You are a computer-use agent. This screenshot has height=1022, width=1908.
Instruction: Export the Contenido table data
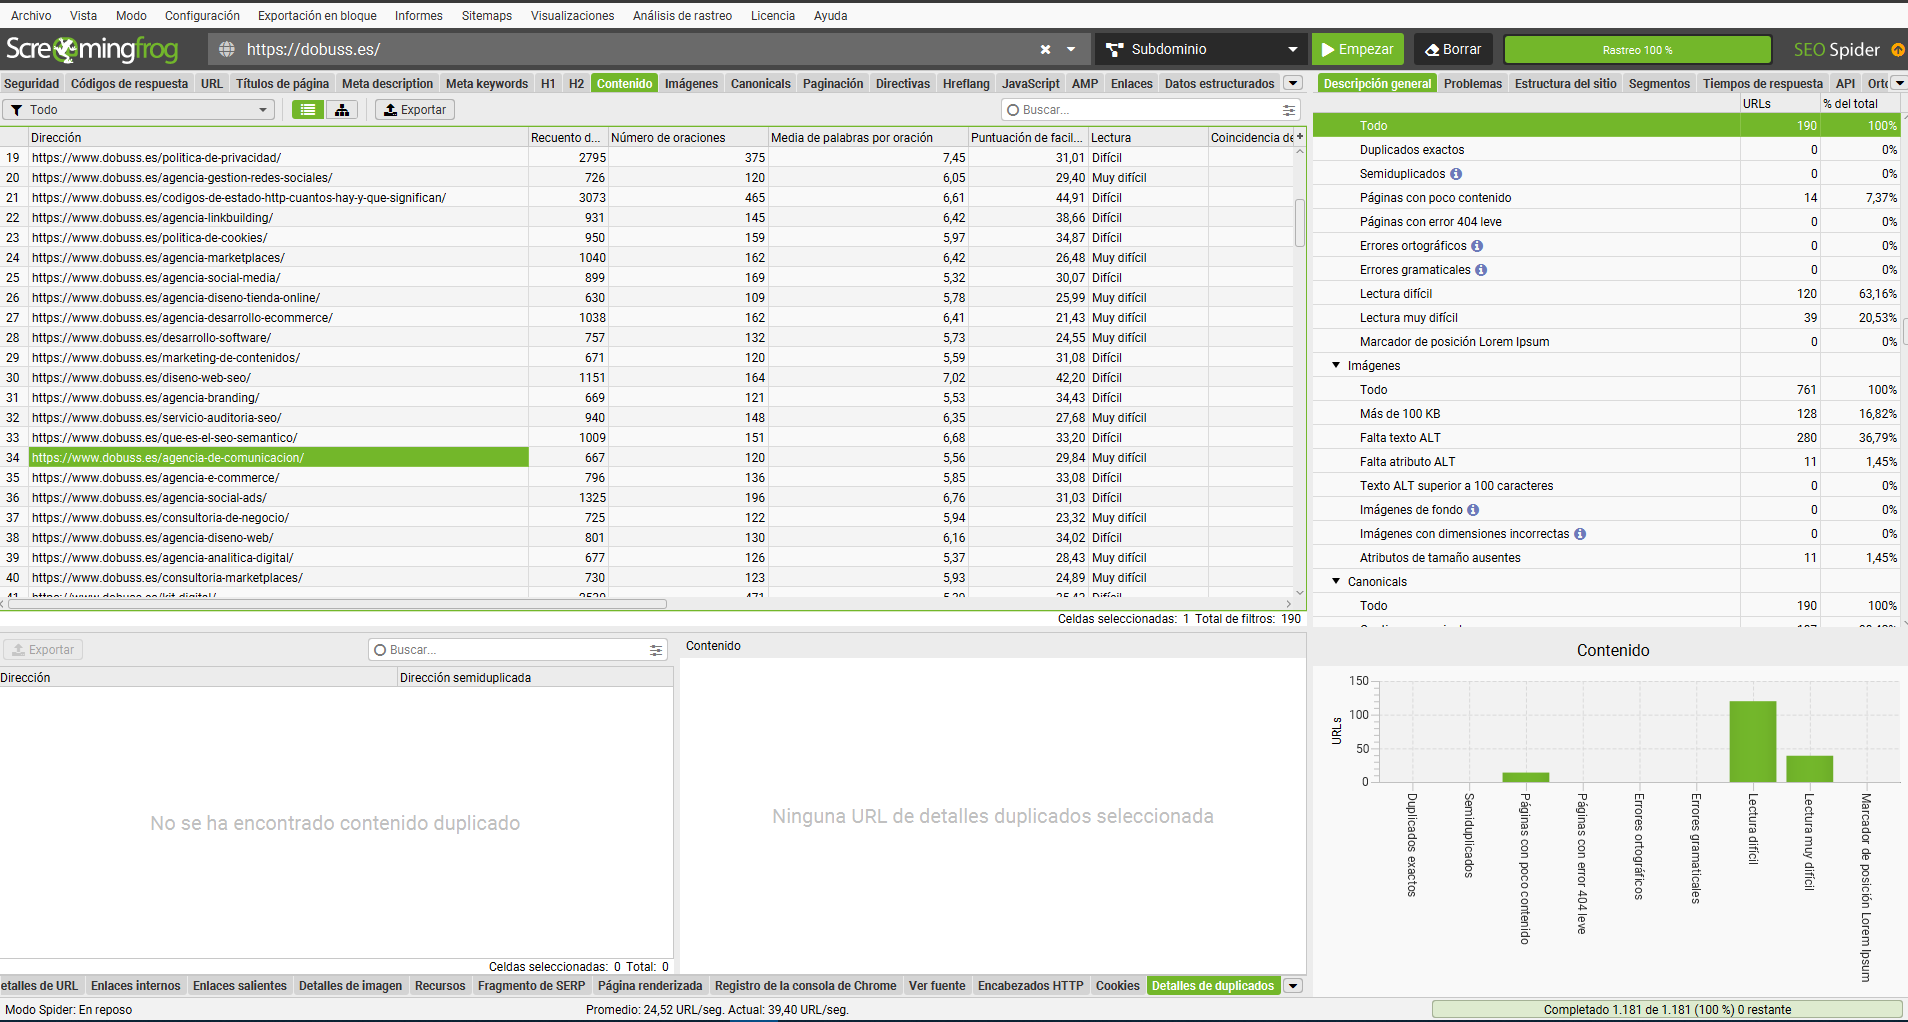[x=415, y=109]
